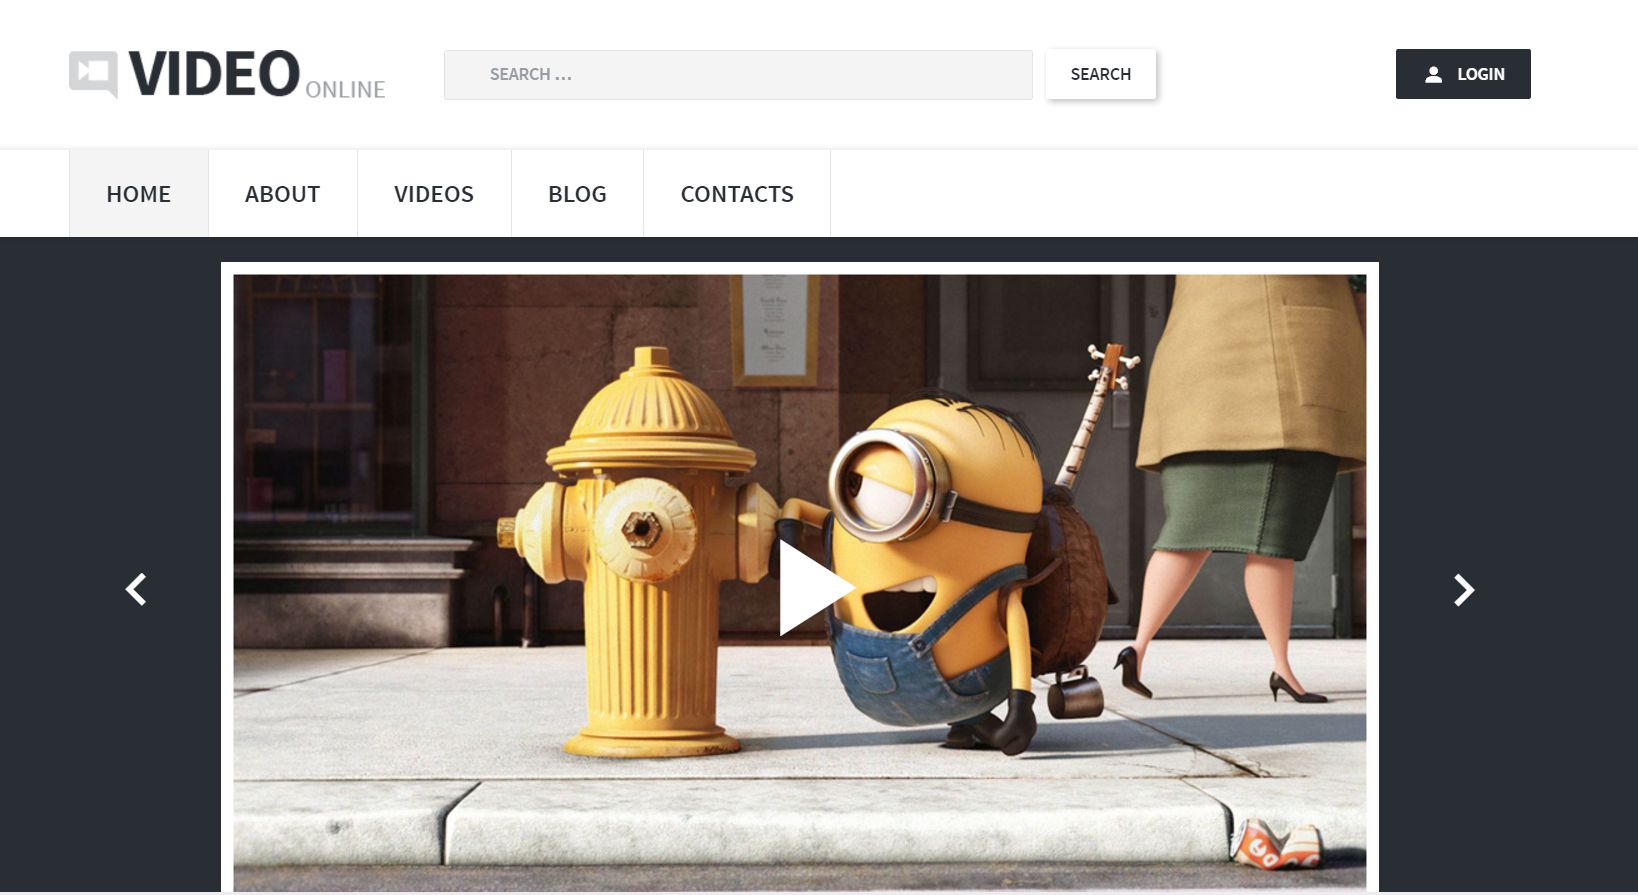The width and height of the screenshot is (1638, 895).
Task: Open the VIDEOS menu item
Action: pos(434,193)
